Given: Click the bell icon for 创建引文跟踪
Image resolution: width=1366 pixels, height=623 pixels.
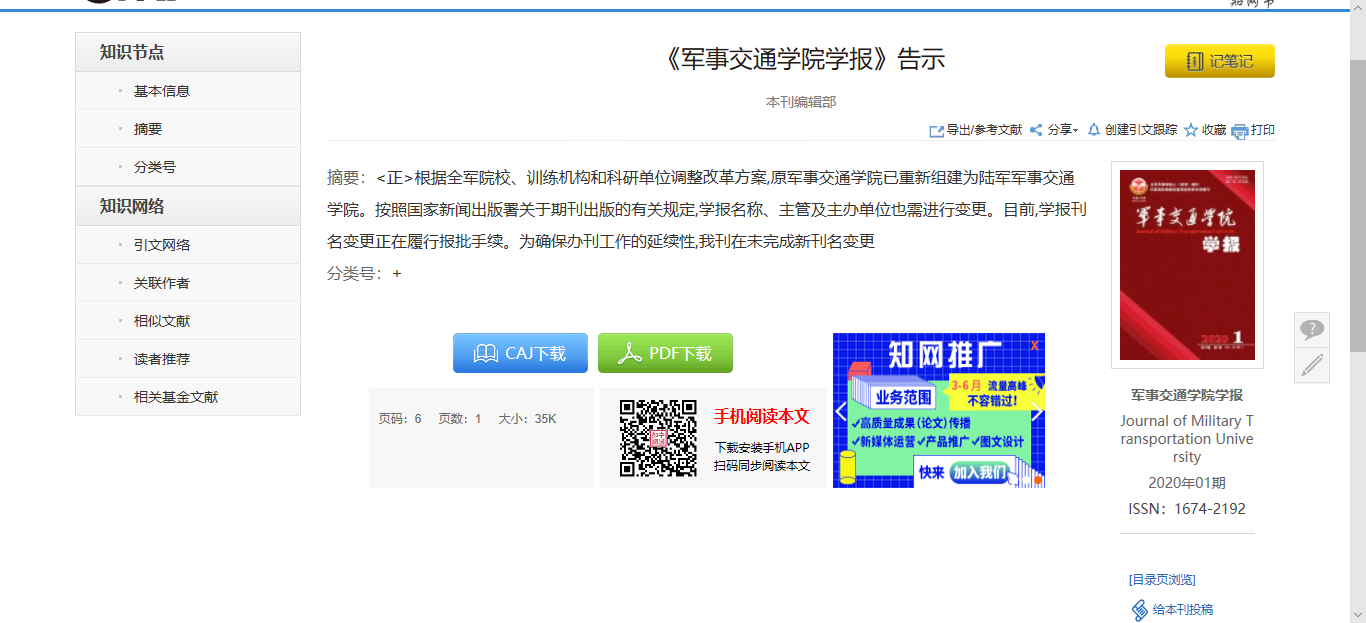Looking at the screenshot, I should tap(1094, 130).
